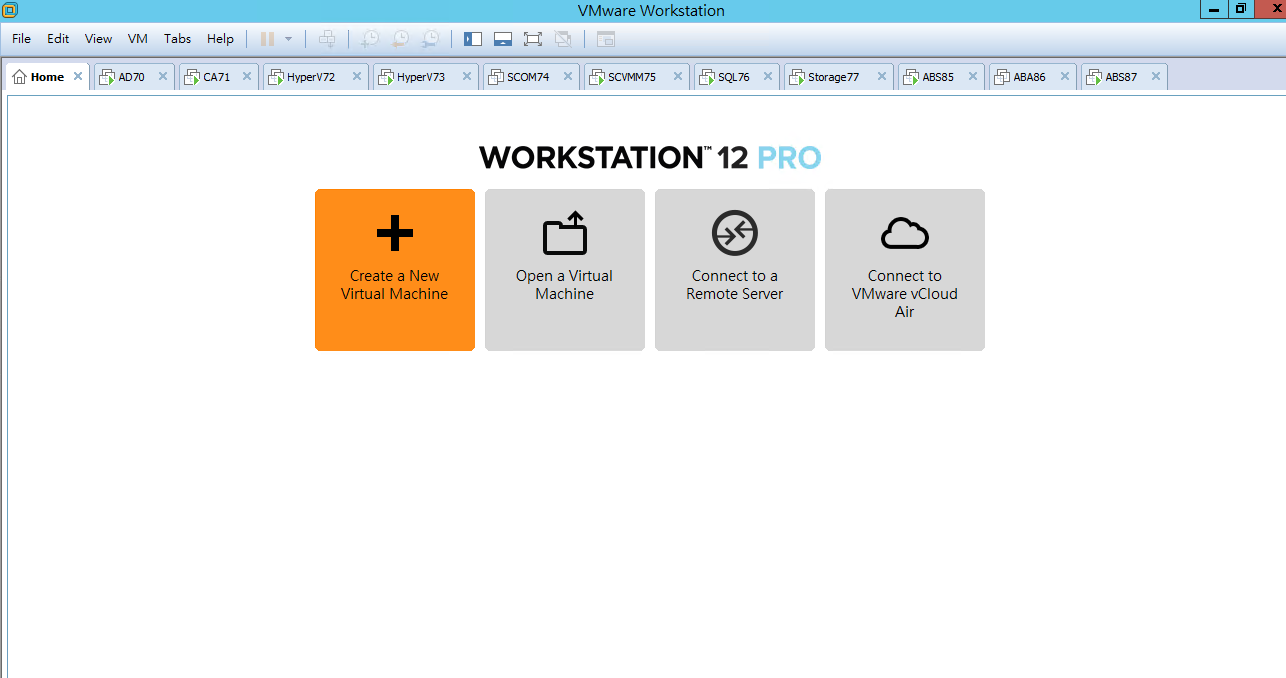The image size is (1286, 678).
Task: Click Connect to VMware vCloud Air tile
Action: point(905,270)
